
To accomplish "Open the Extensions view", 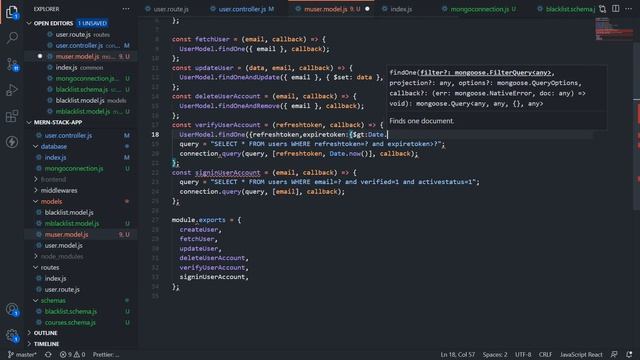I will point(12,116).
